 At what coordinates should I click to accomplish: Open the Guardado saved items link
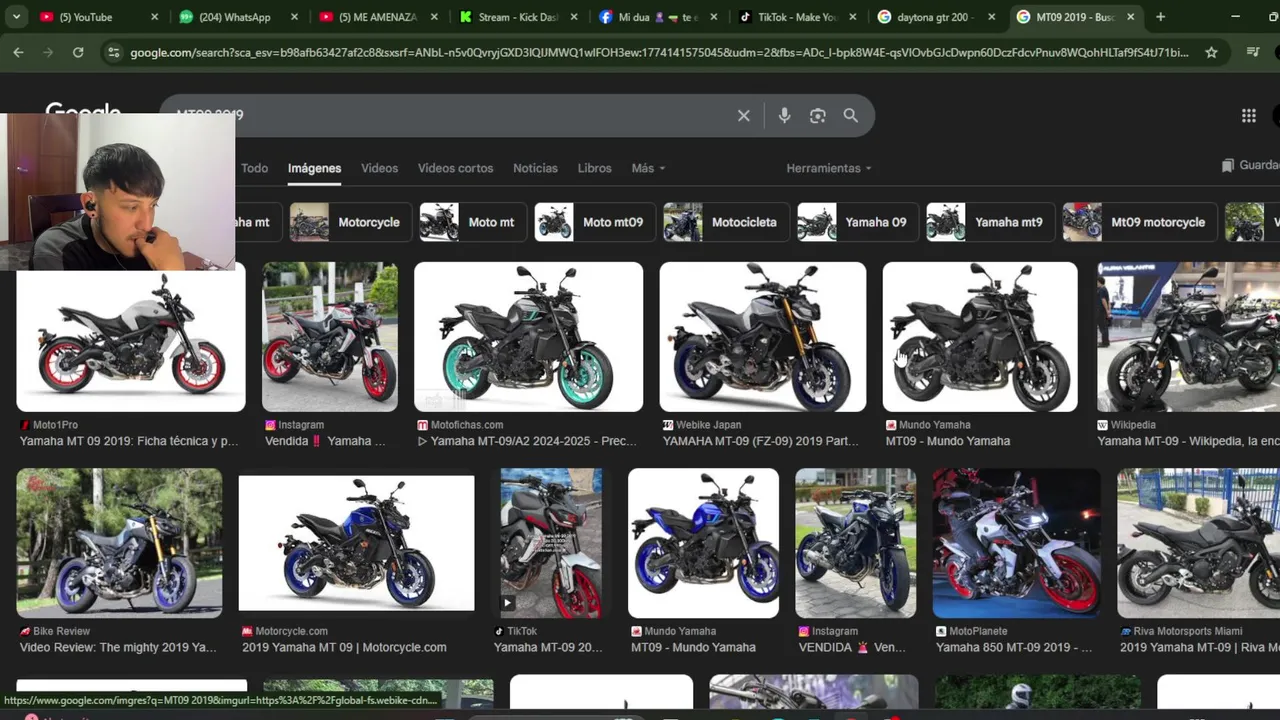click(x=1250, y=165)
